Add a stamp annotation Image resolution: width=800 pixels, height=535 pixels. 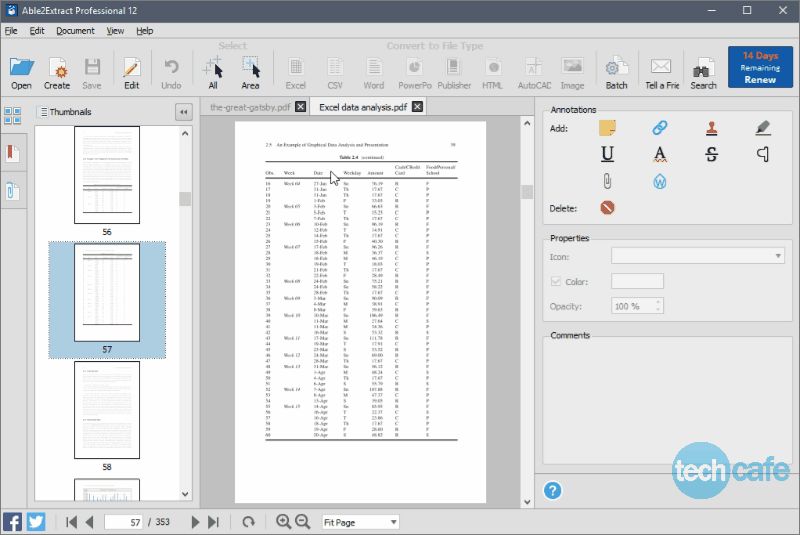click(711, 128)
